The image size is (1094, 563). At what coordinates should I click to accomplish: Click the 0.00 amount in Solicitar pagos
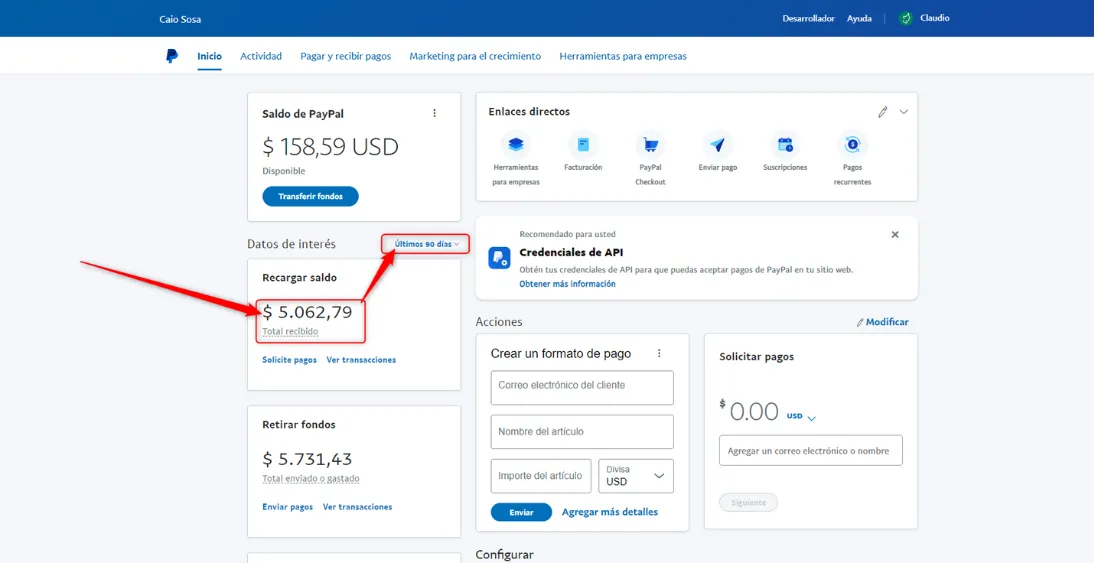point(754,412)
